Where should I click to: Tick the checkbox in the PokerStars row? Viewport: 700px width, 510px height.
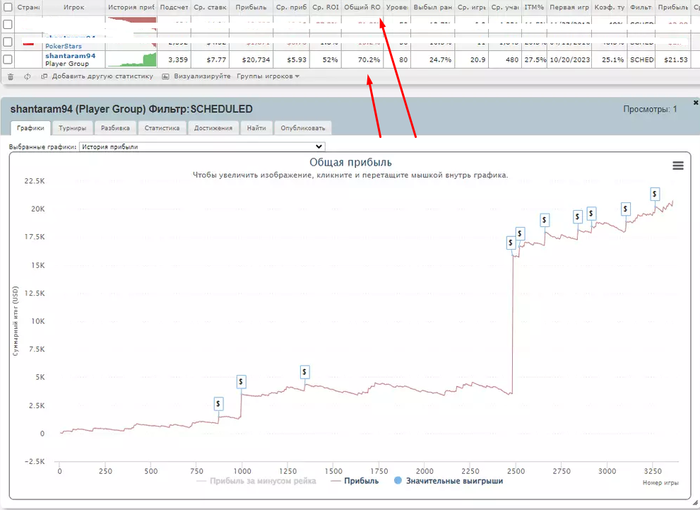[8, 42]
